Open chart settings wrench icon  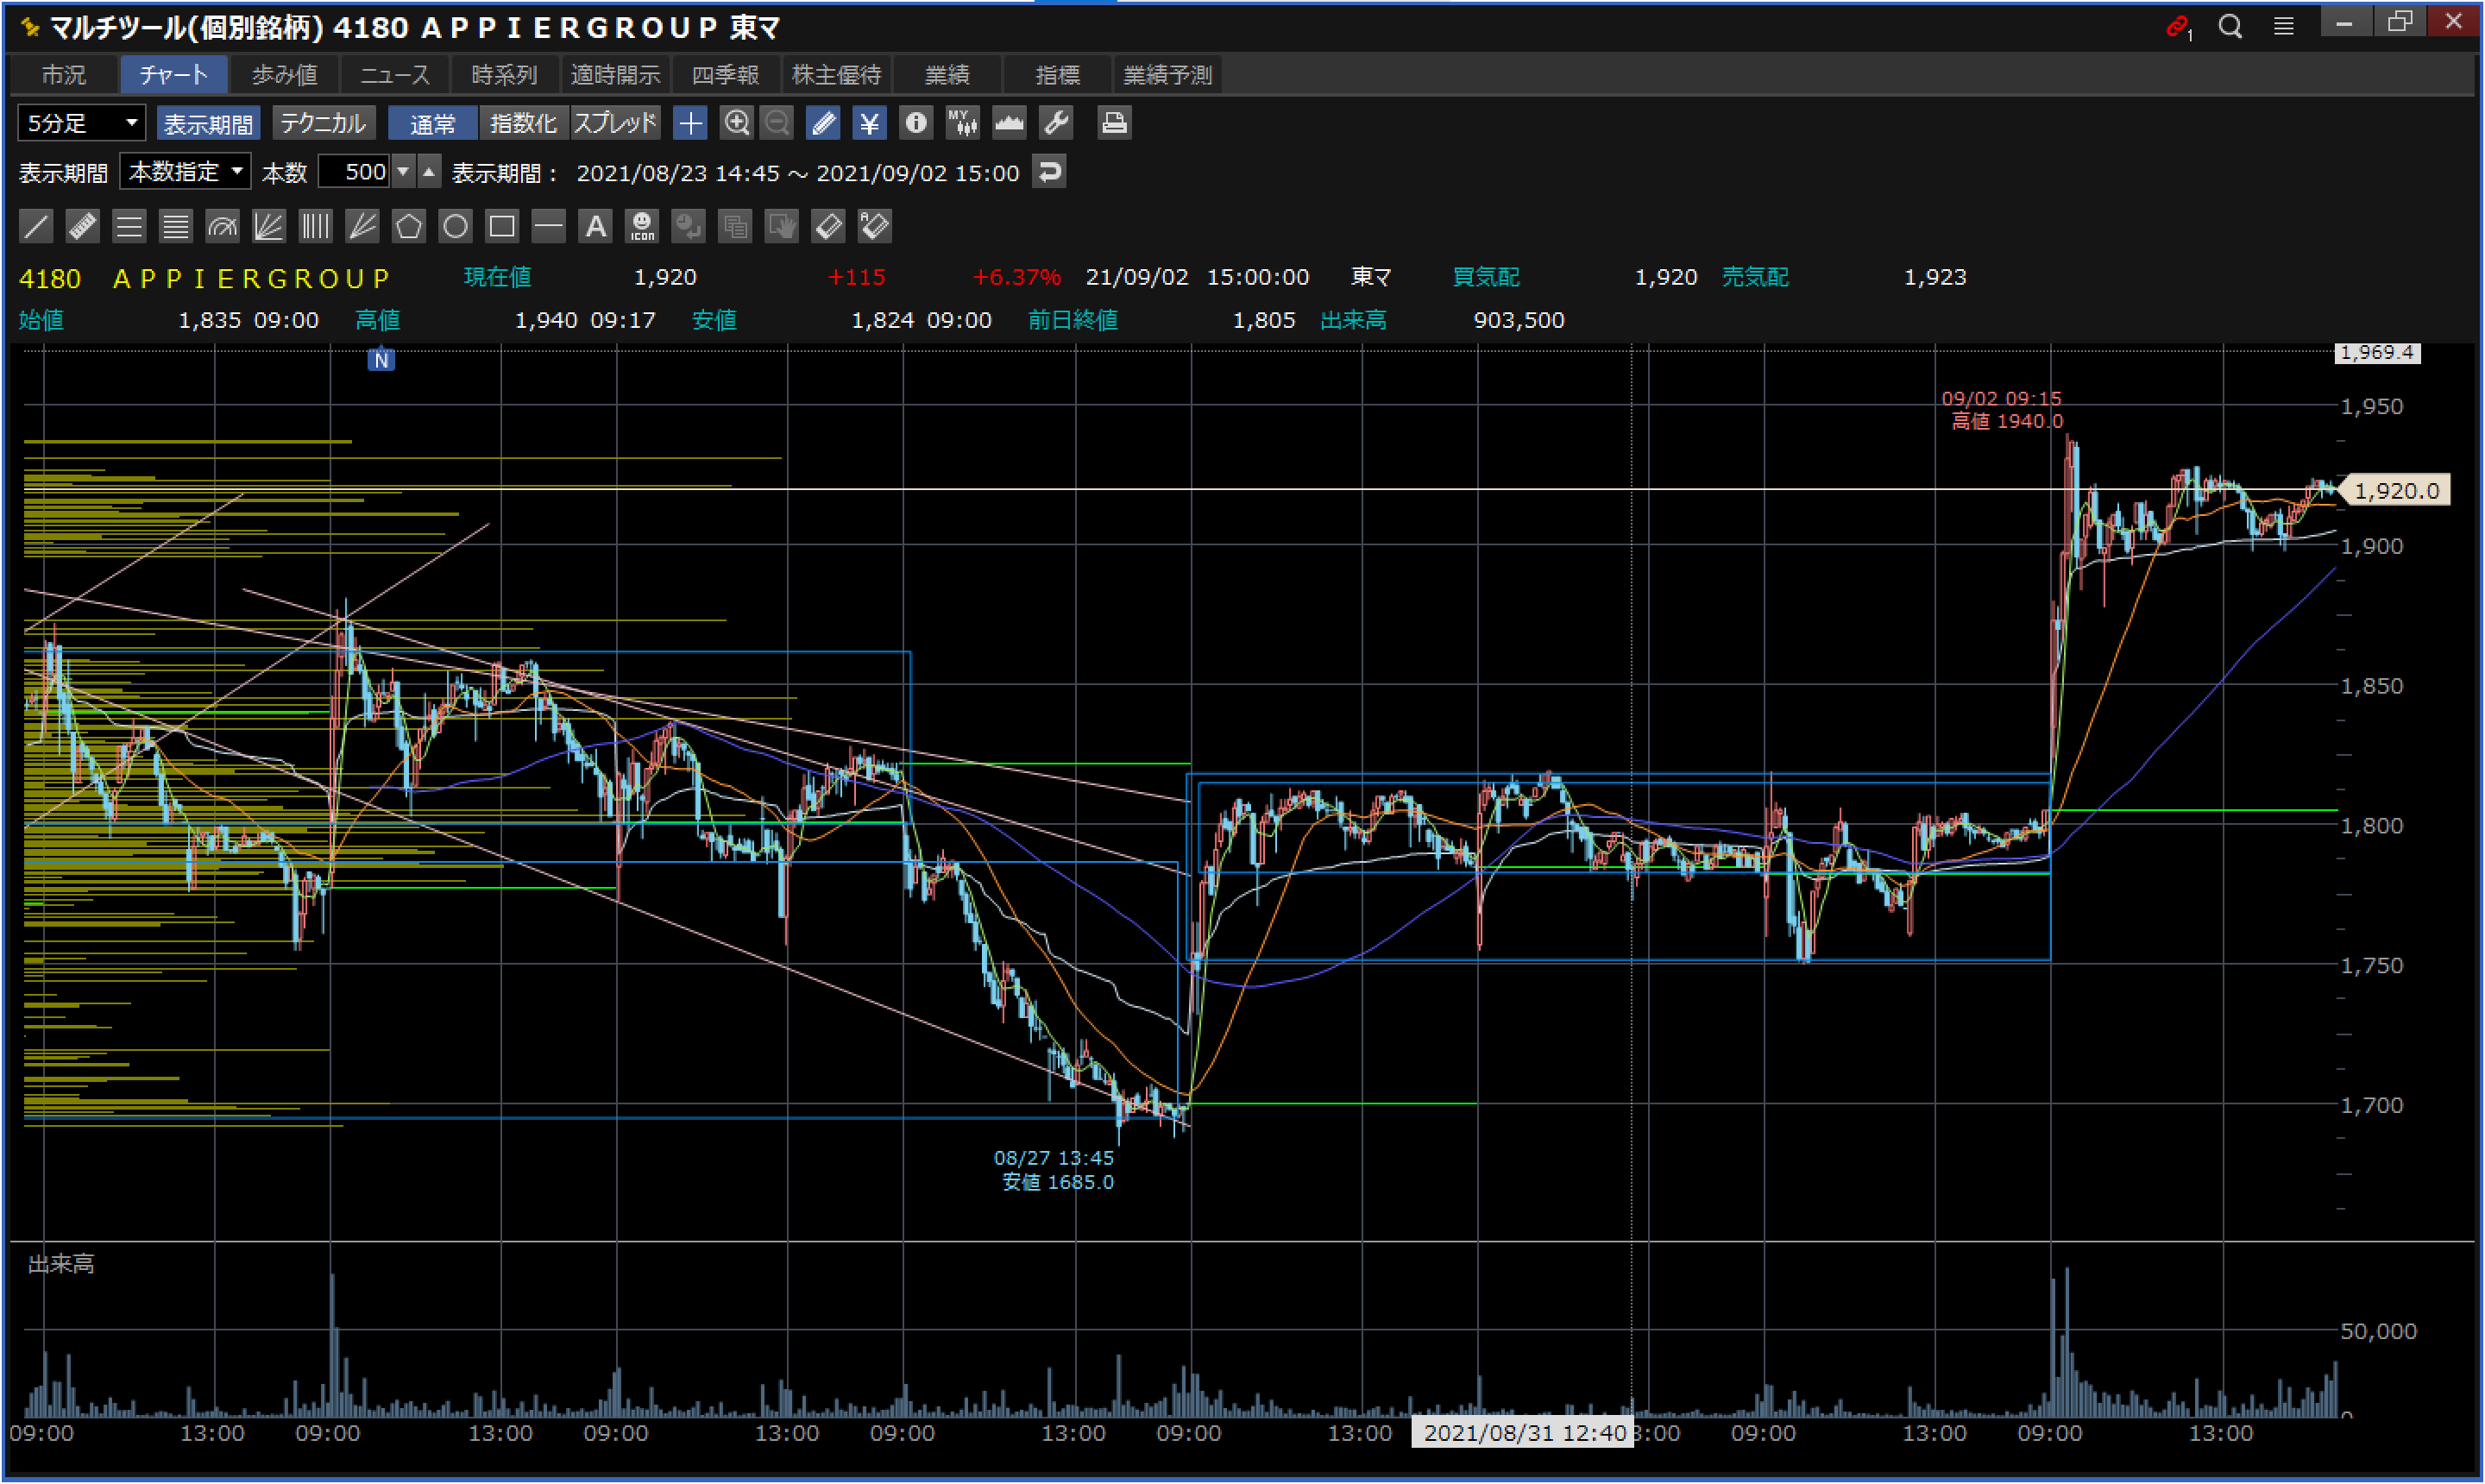pos(1056,123)
